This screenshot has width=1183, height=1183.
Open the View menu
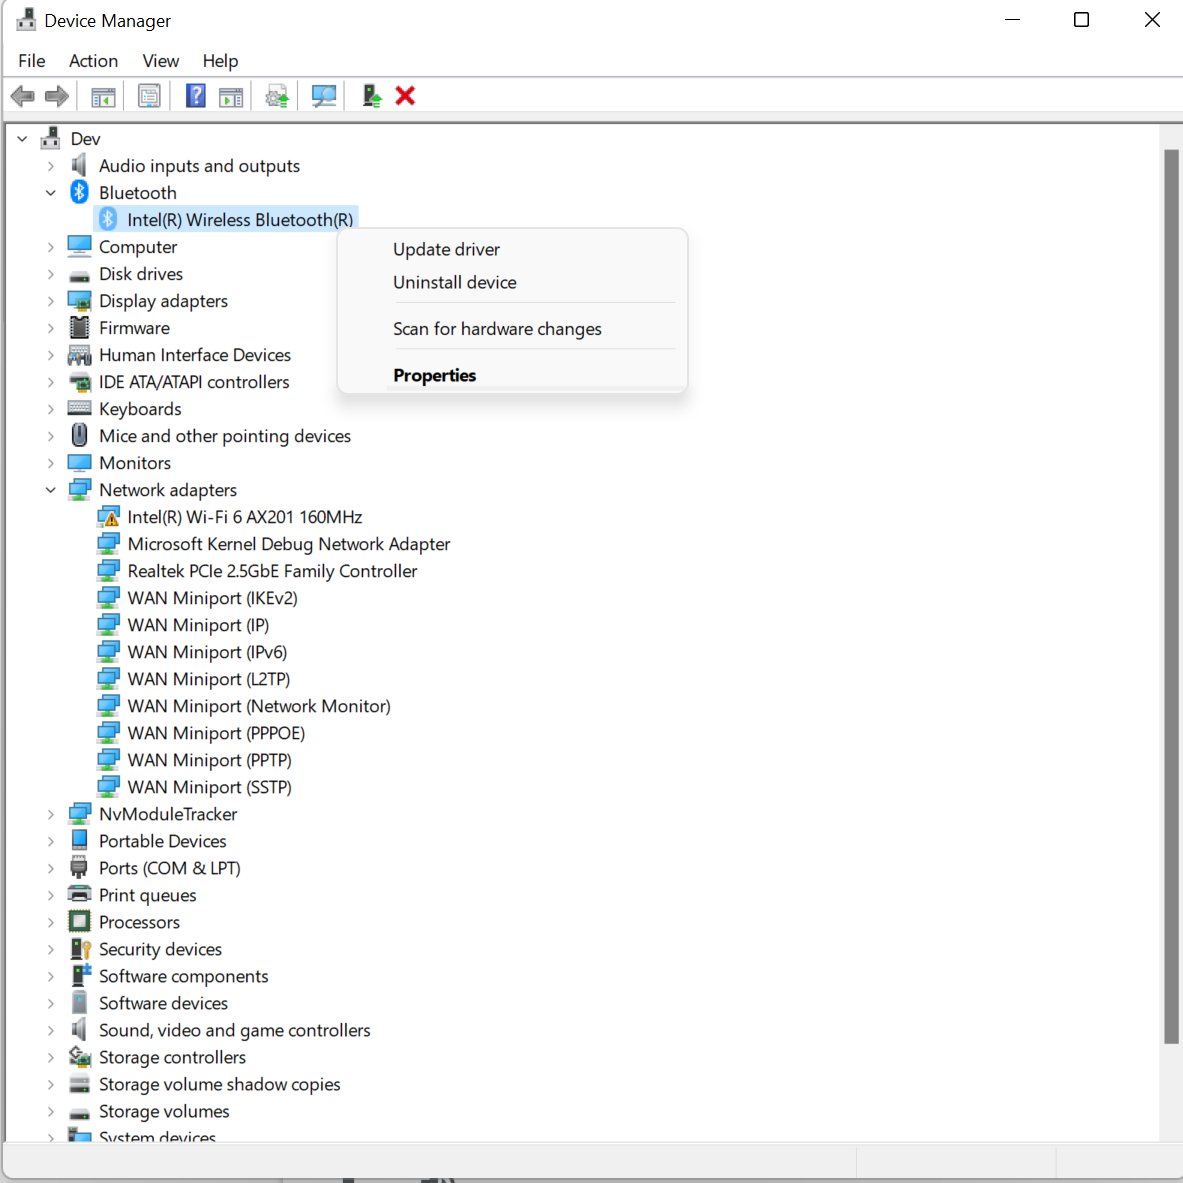(160, 61)
